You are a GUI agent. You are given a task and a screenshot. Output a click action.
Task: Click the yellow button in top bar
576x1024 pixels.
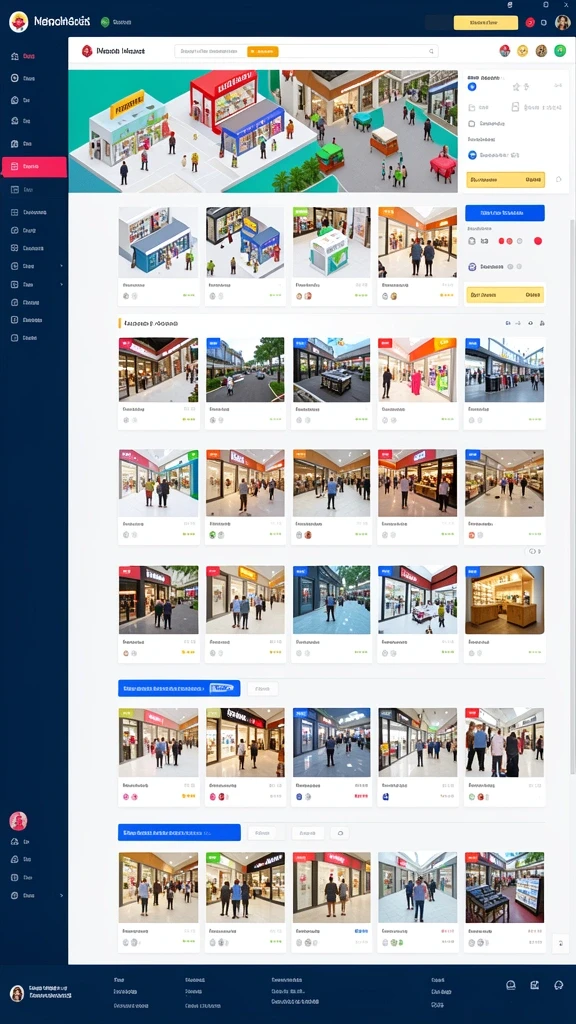point(486,23)
